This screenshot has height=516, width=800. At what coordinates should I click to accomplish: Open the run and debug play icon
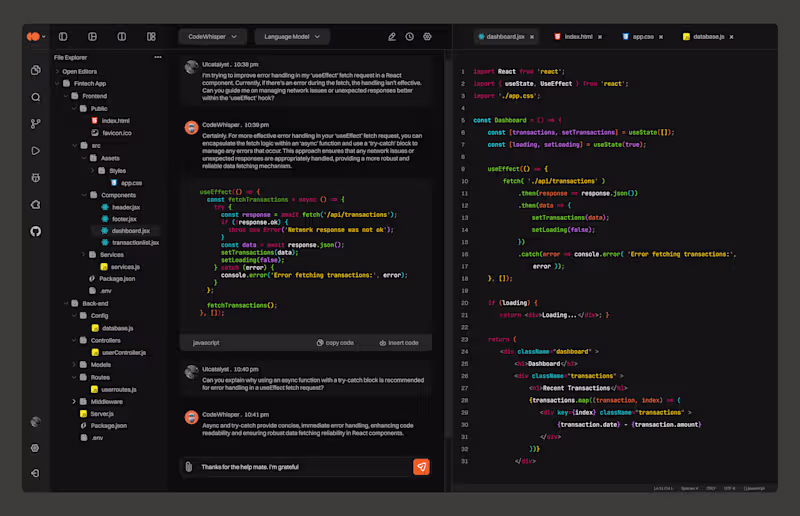tap(36, 151)
